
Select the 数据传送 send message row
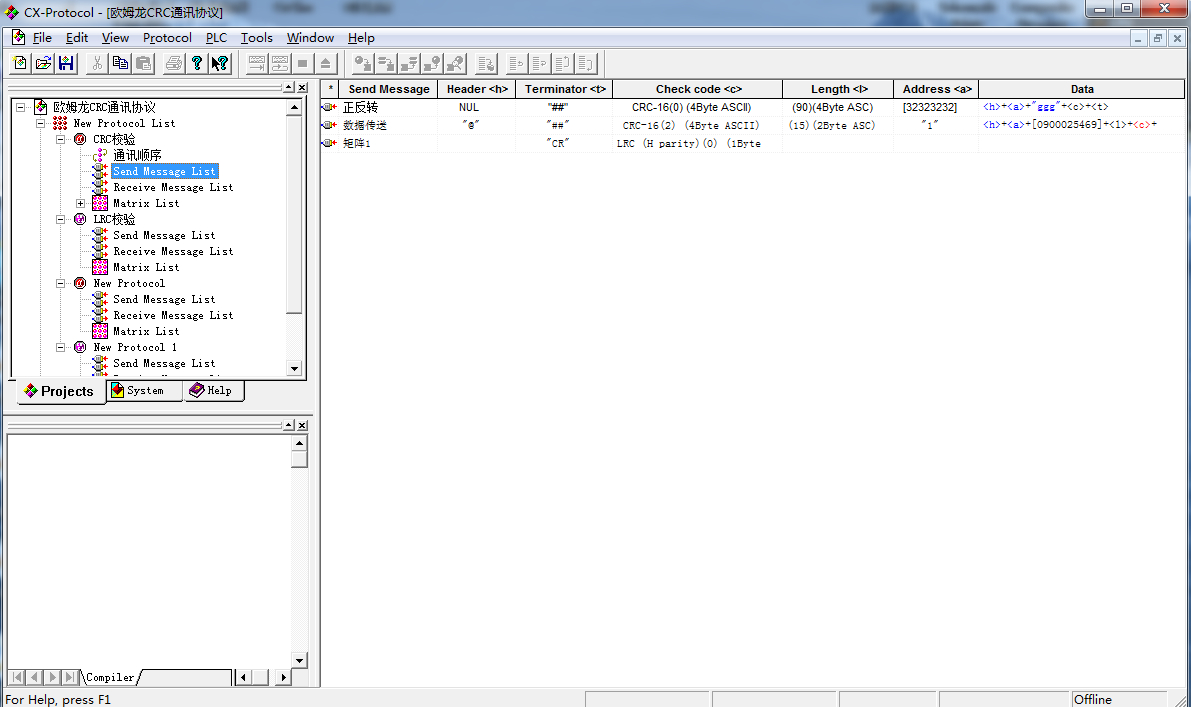tap(364, 125)
